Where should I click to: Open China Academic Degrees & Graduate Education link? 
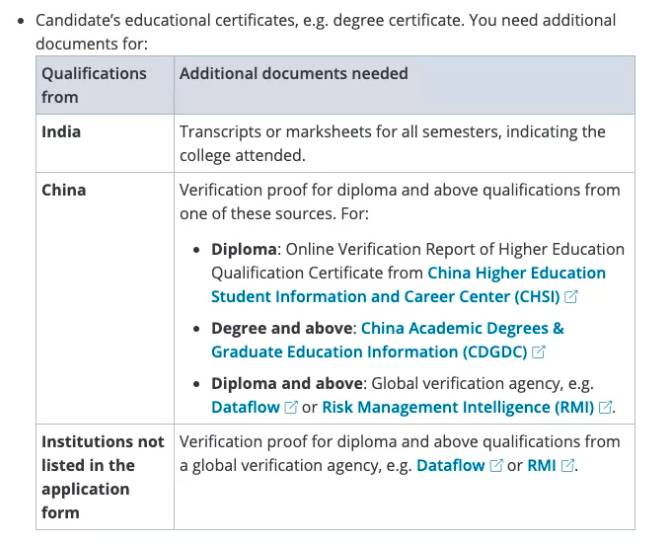(387, 340)
